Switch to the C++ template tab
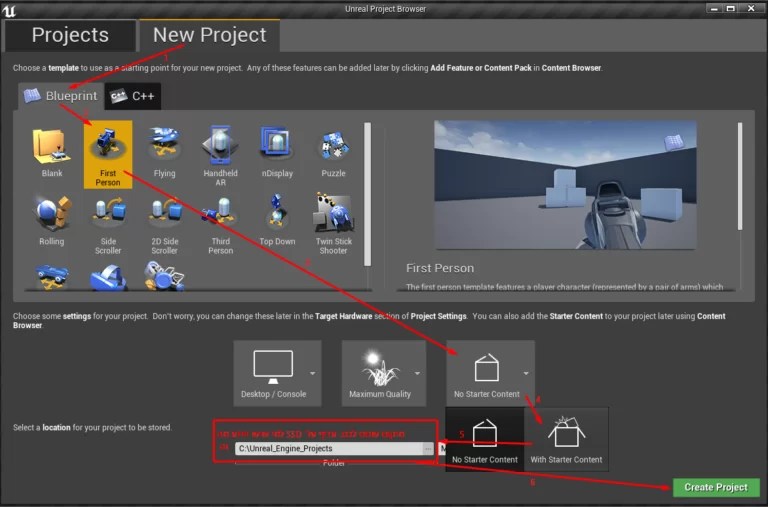The image size is (768, 507). click(133, 96)
